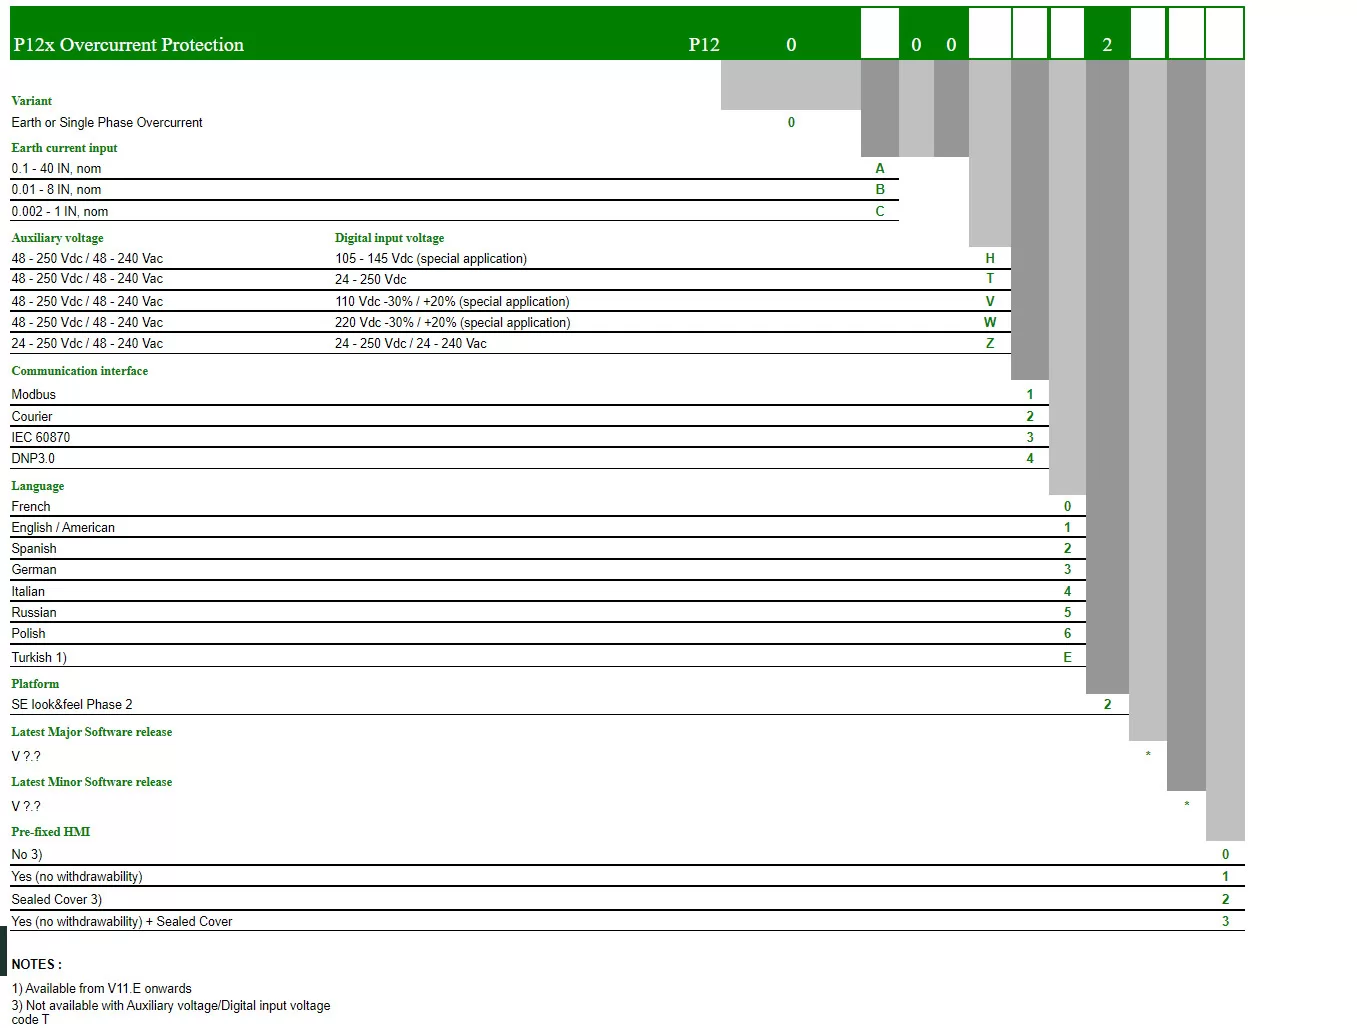Click the 'Sealed Cover 3)' HMI option
1357x1028 pixels.
[x=57, y=899]
